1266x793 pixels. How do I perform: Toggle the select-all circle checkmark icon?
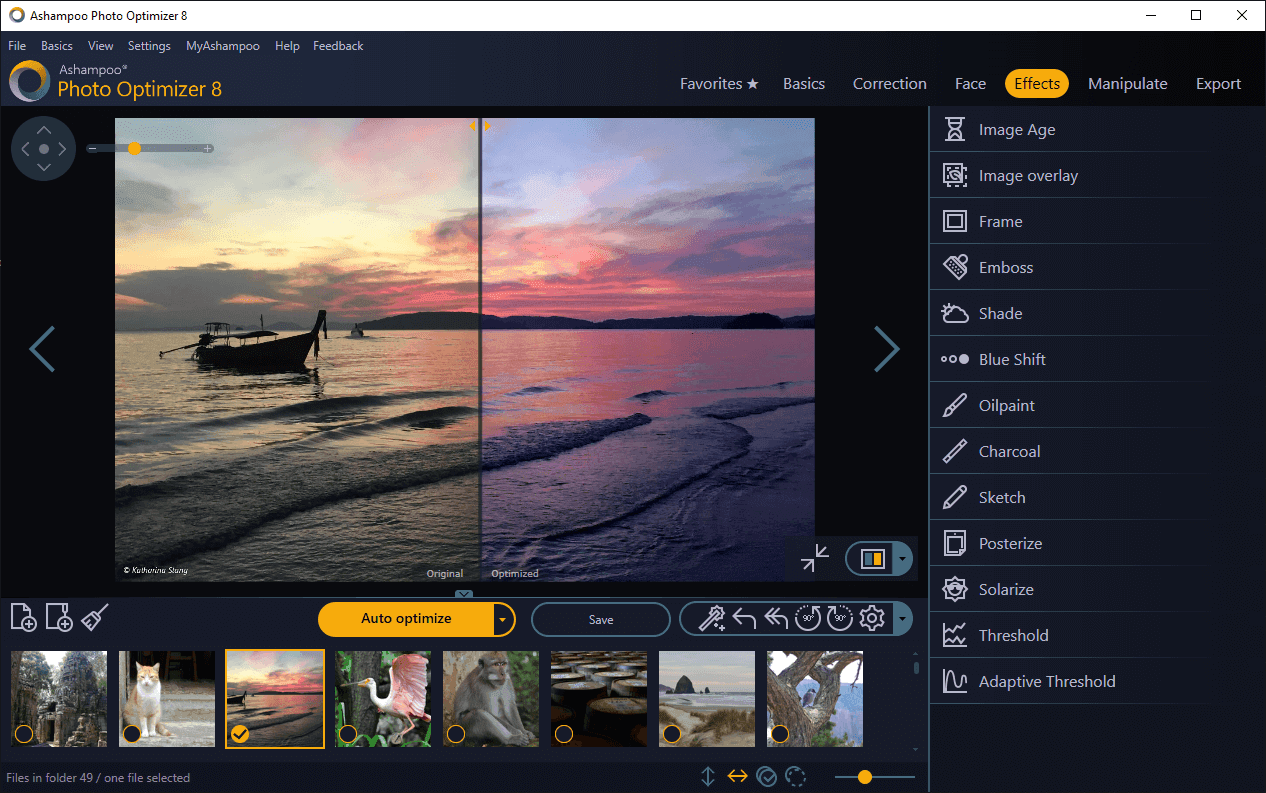pos(766,776)
